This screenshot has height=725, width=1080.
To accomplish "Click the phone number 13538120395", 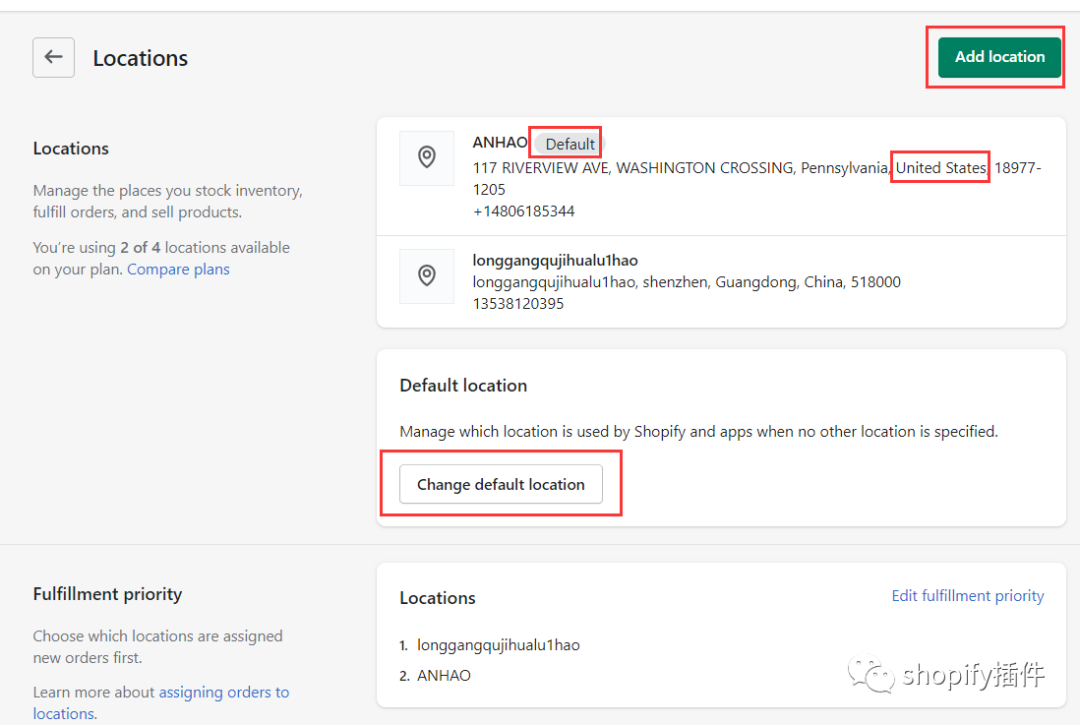I will click(x=518, y=304).
